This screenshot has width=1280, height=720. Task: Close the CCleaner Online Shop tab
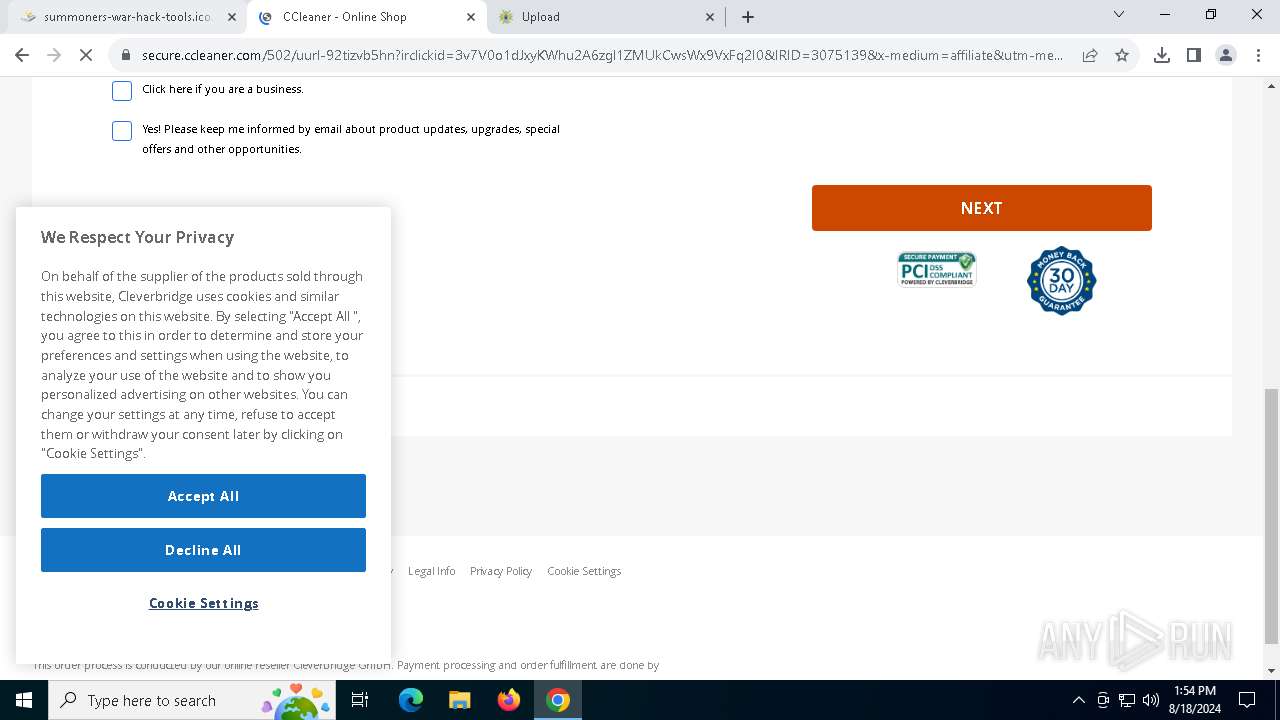coord(471,17)
